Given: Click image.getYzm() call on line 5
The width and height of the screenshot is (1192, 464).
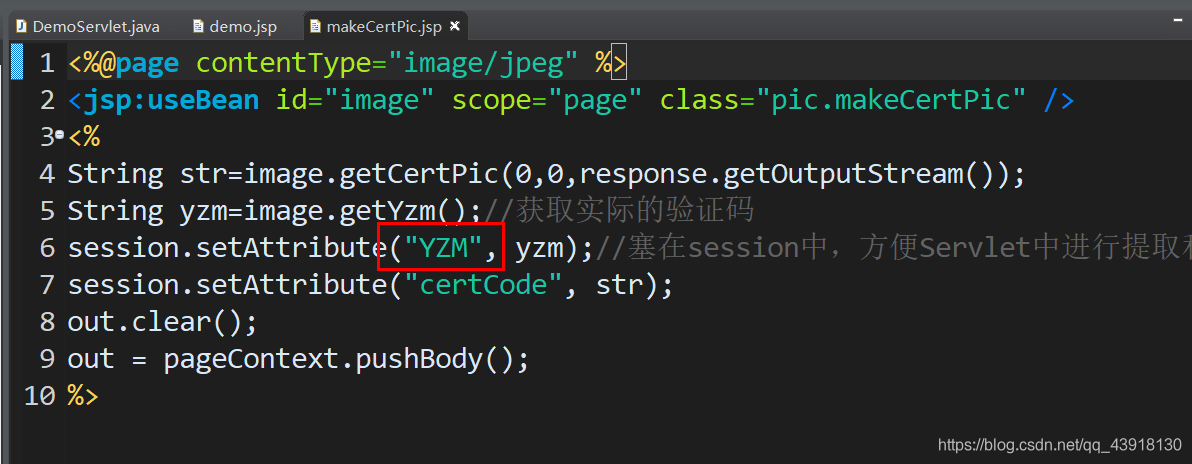Looking at the screenshot, I should (x=355, y=211).
